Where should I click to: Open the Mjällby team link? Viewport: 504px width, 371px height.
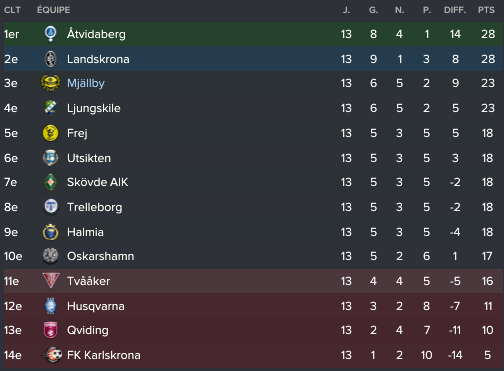pos(86,83)
